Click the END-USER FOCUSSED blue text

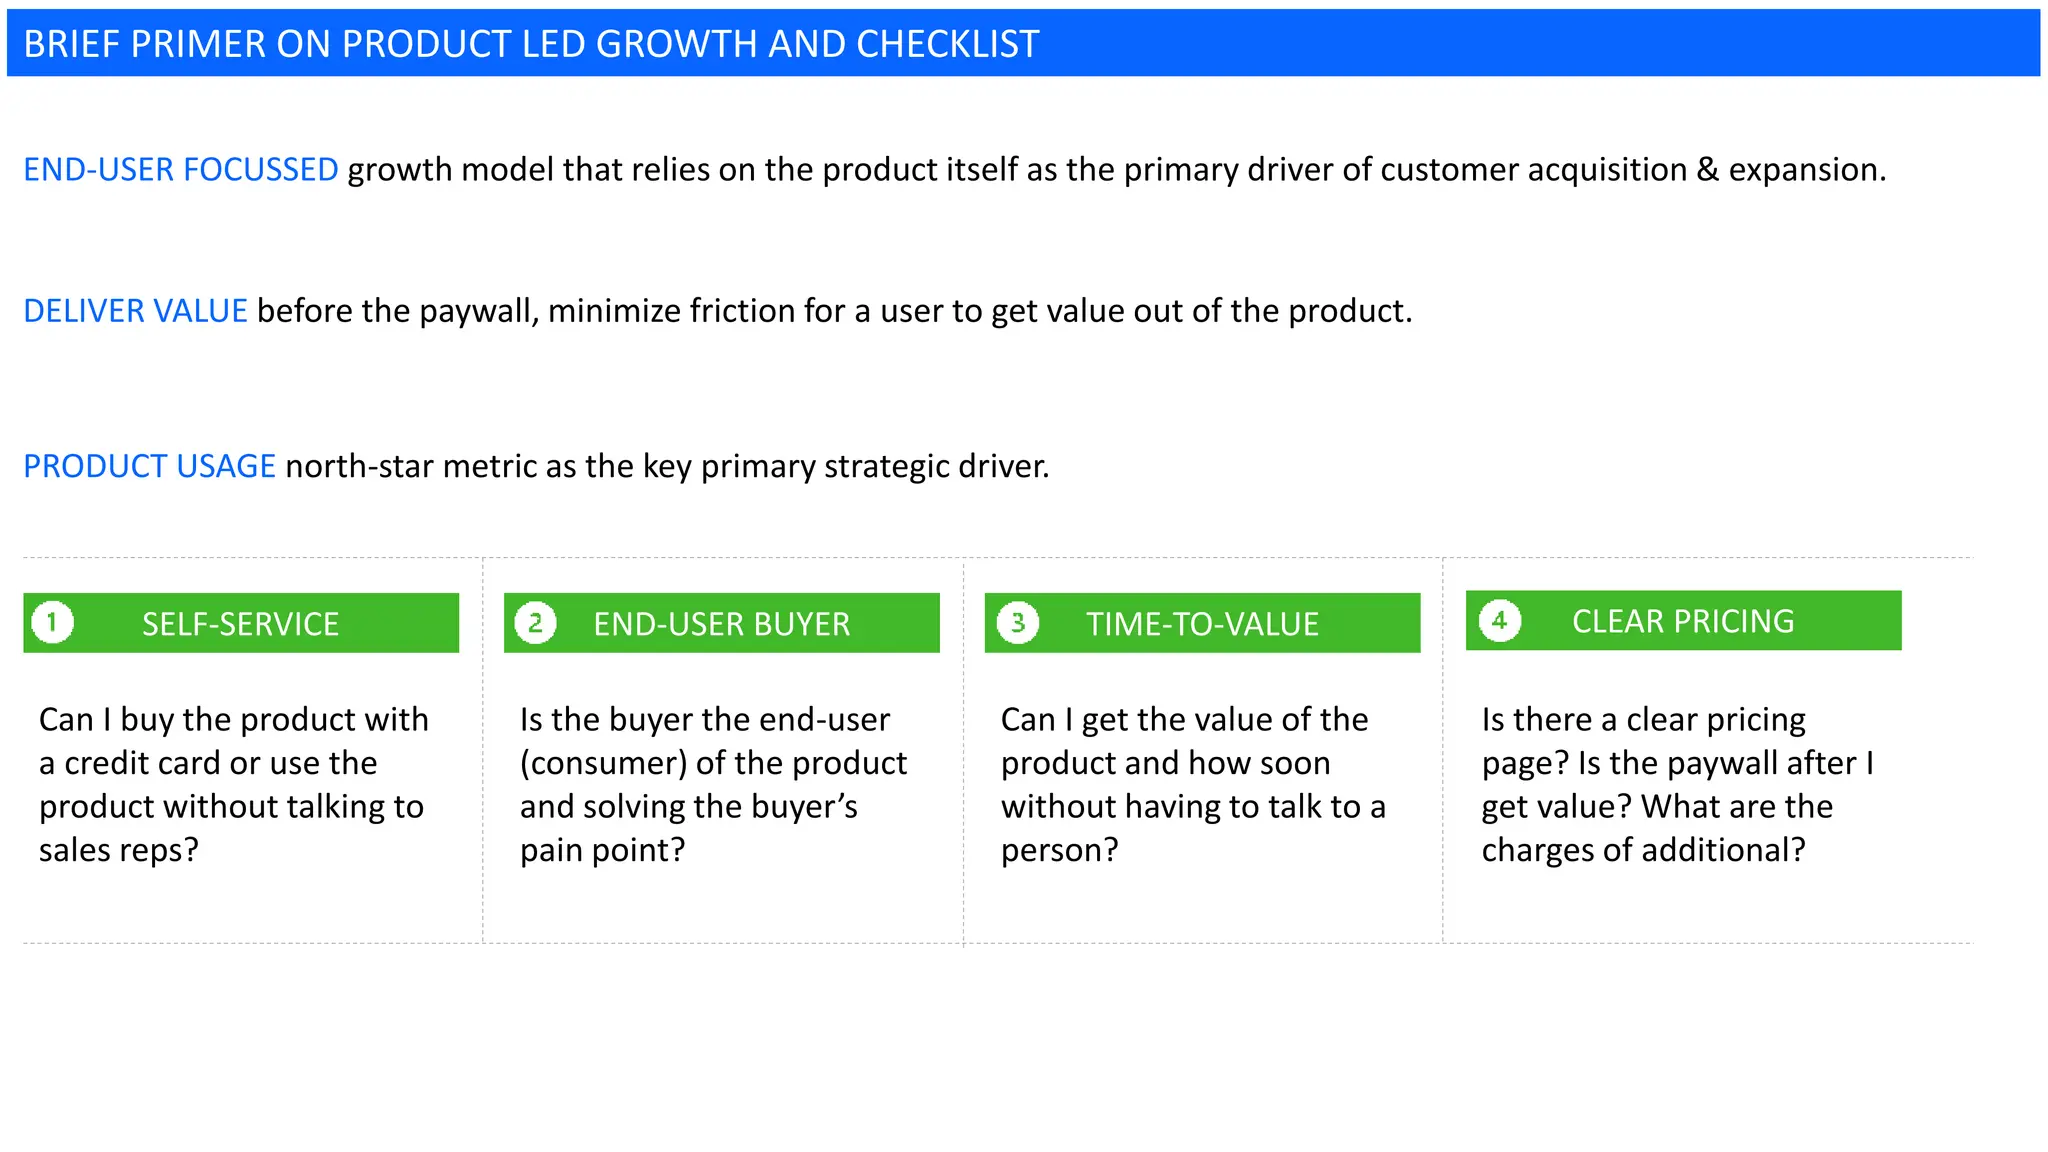[181, 170]
